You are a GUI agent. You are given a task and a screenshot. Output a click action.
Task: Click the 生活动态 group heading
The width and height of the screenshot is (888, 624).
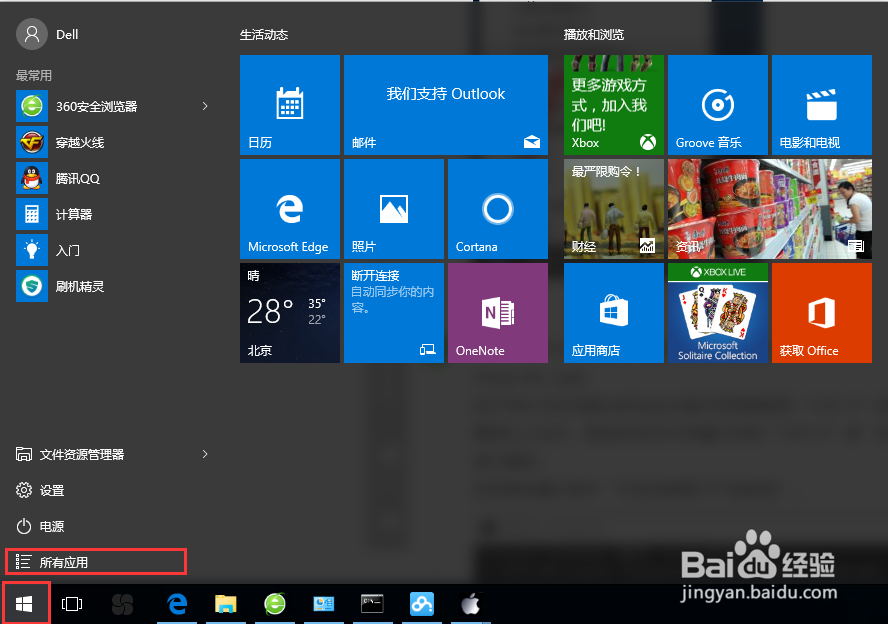[264, 35]
